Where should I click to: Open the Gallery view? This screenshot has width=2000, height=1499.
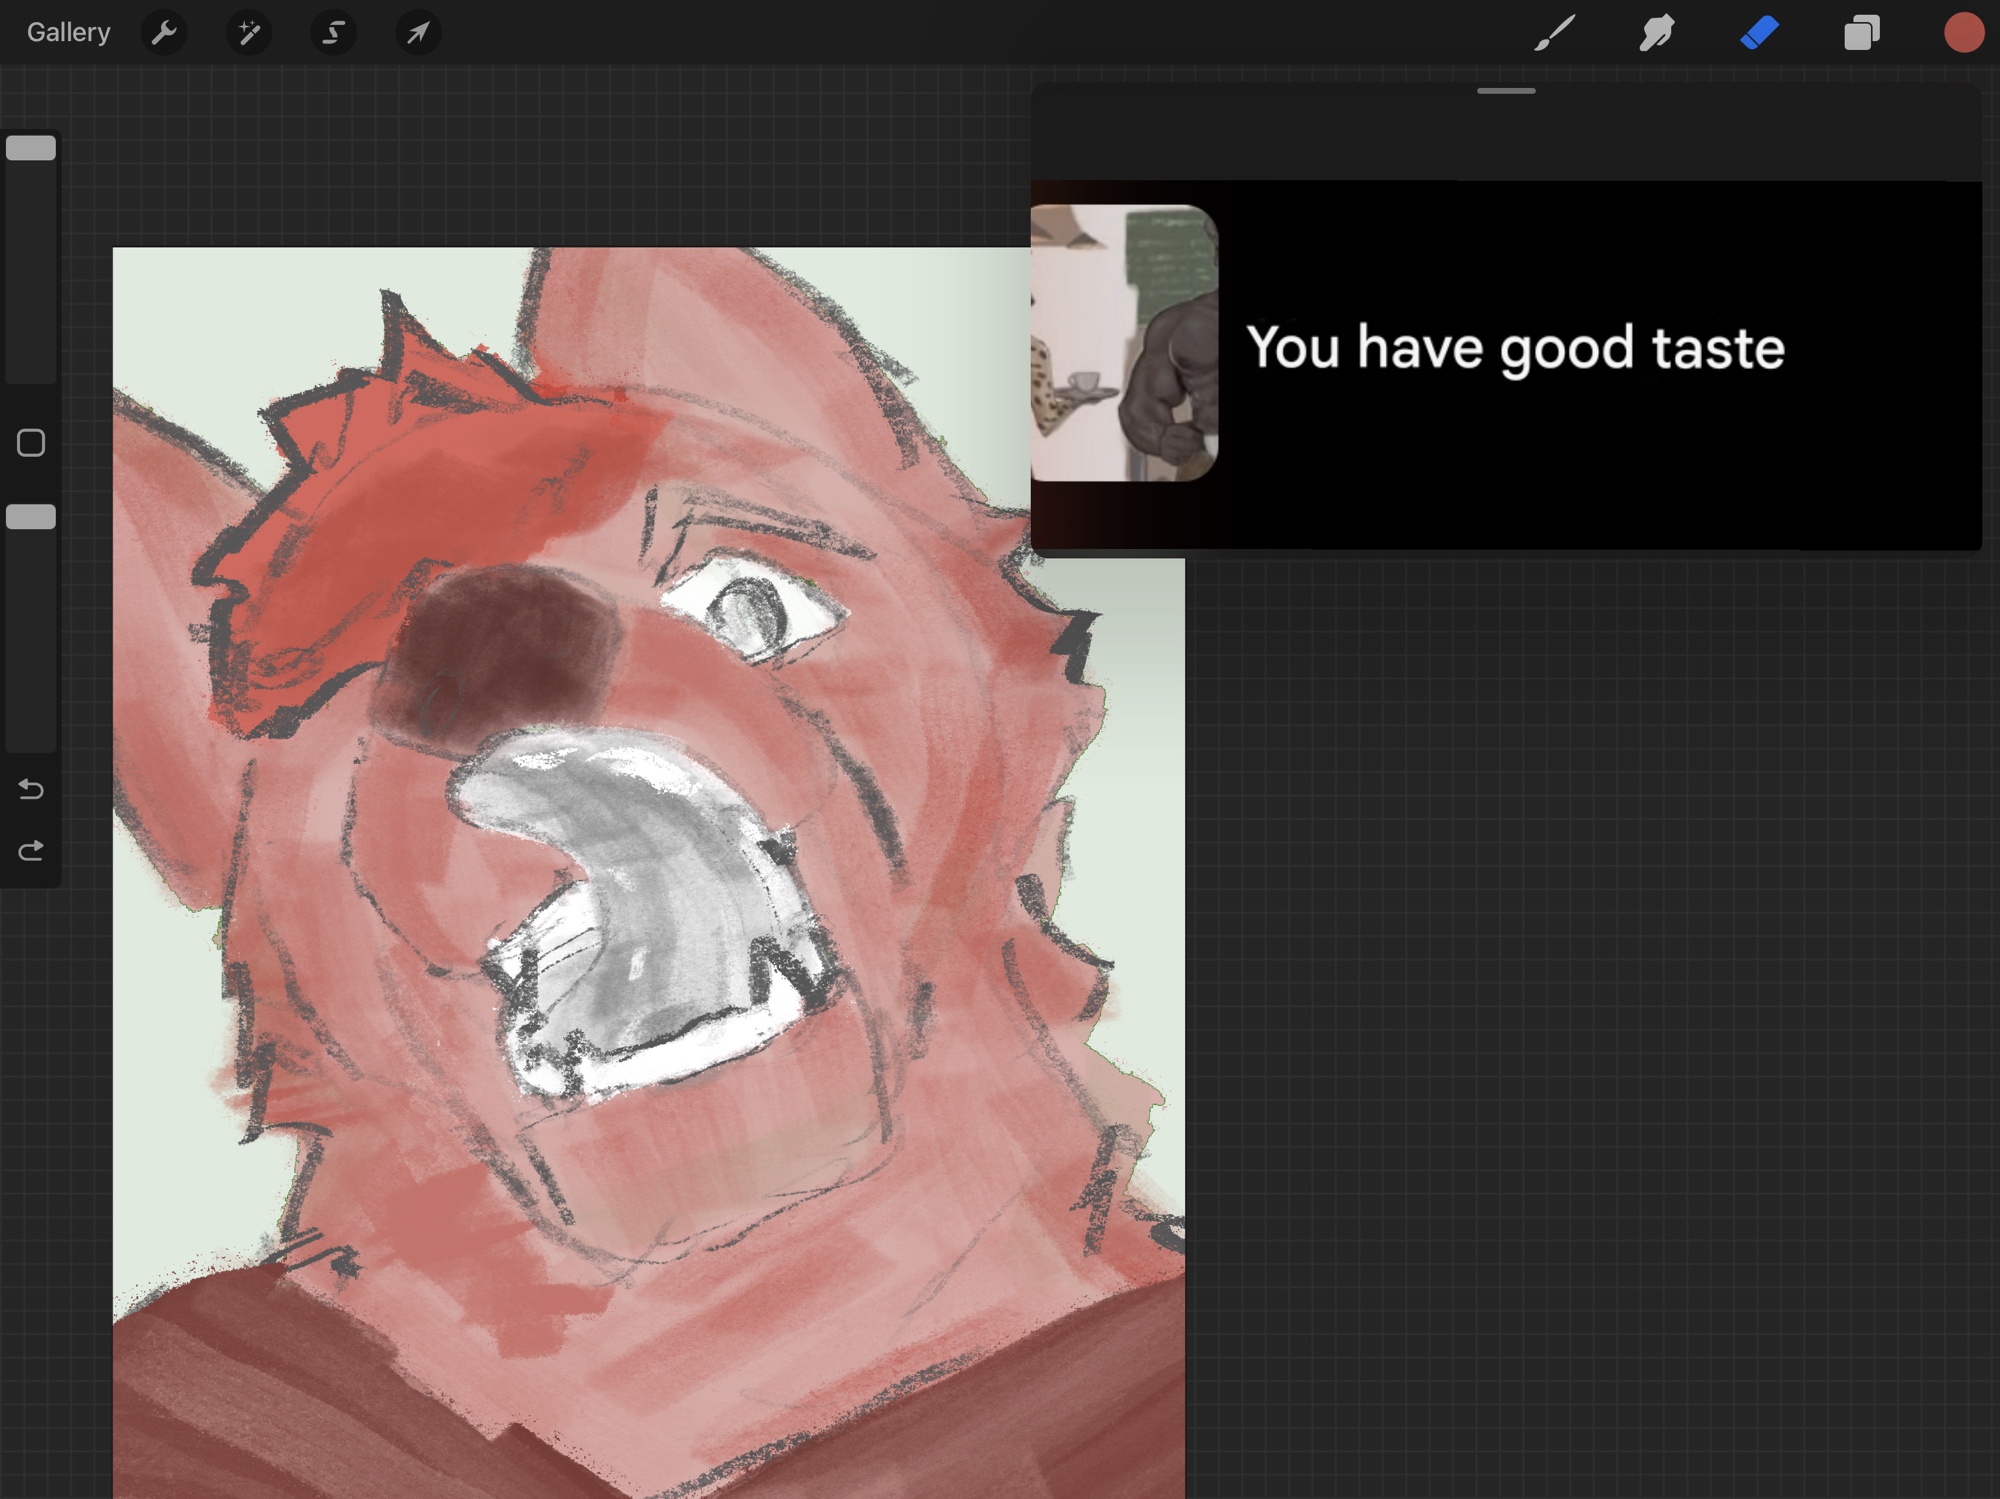(x=68, y=33)
